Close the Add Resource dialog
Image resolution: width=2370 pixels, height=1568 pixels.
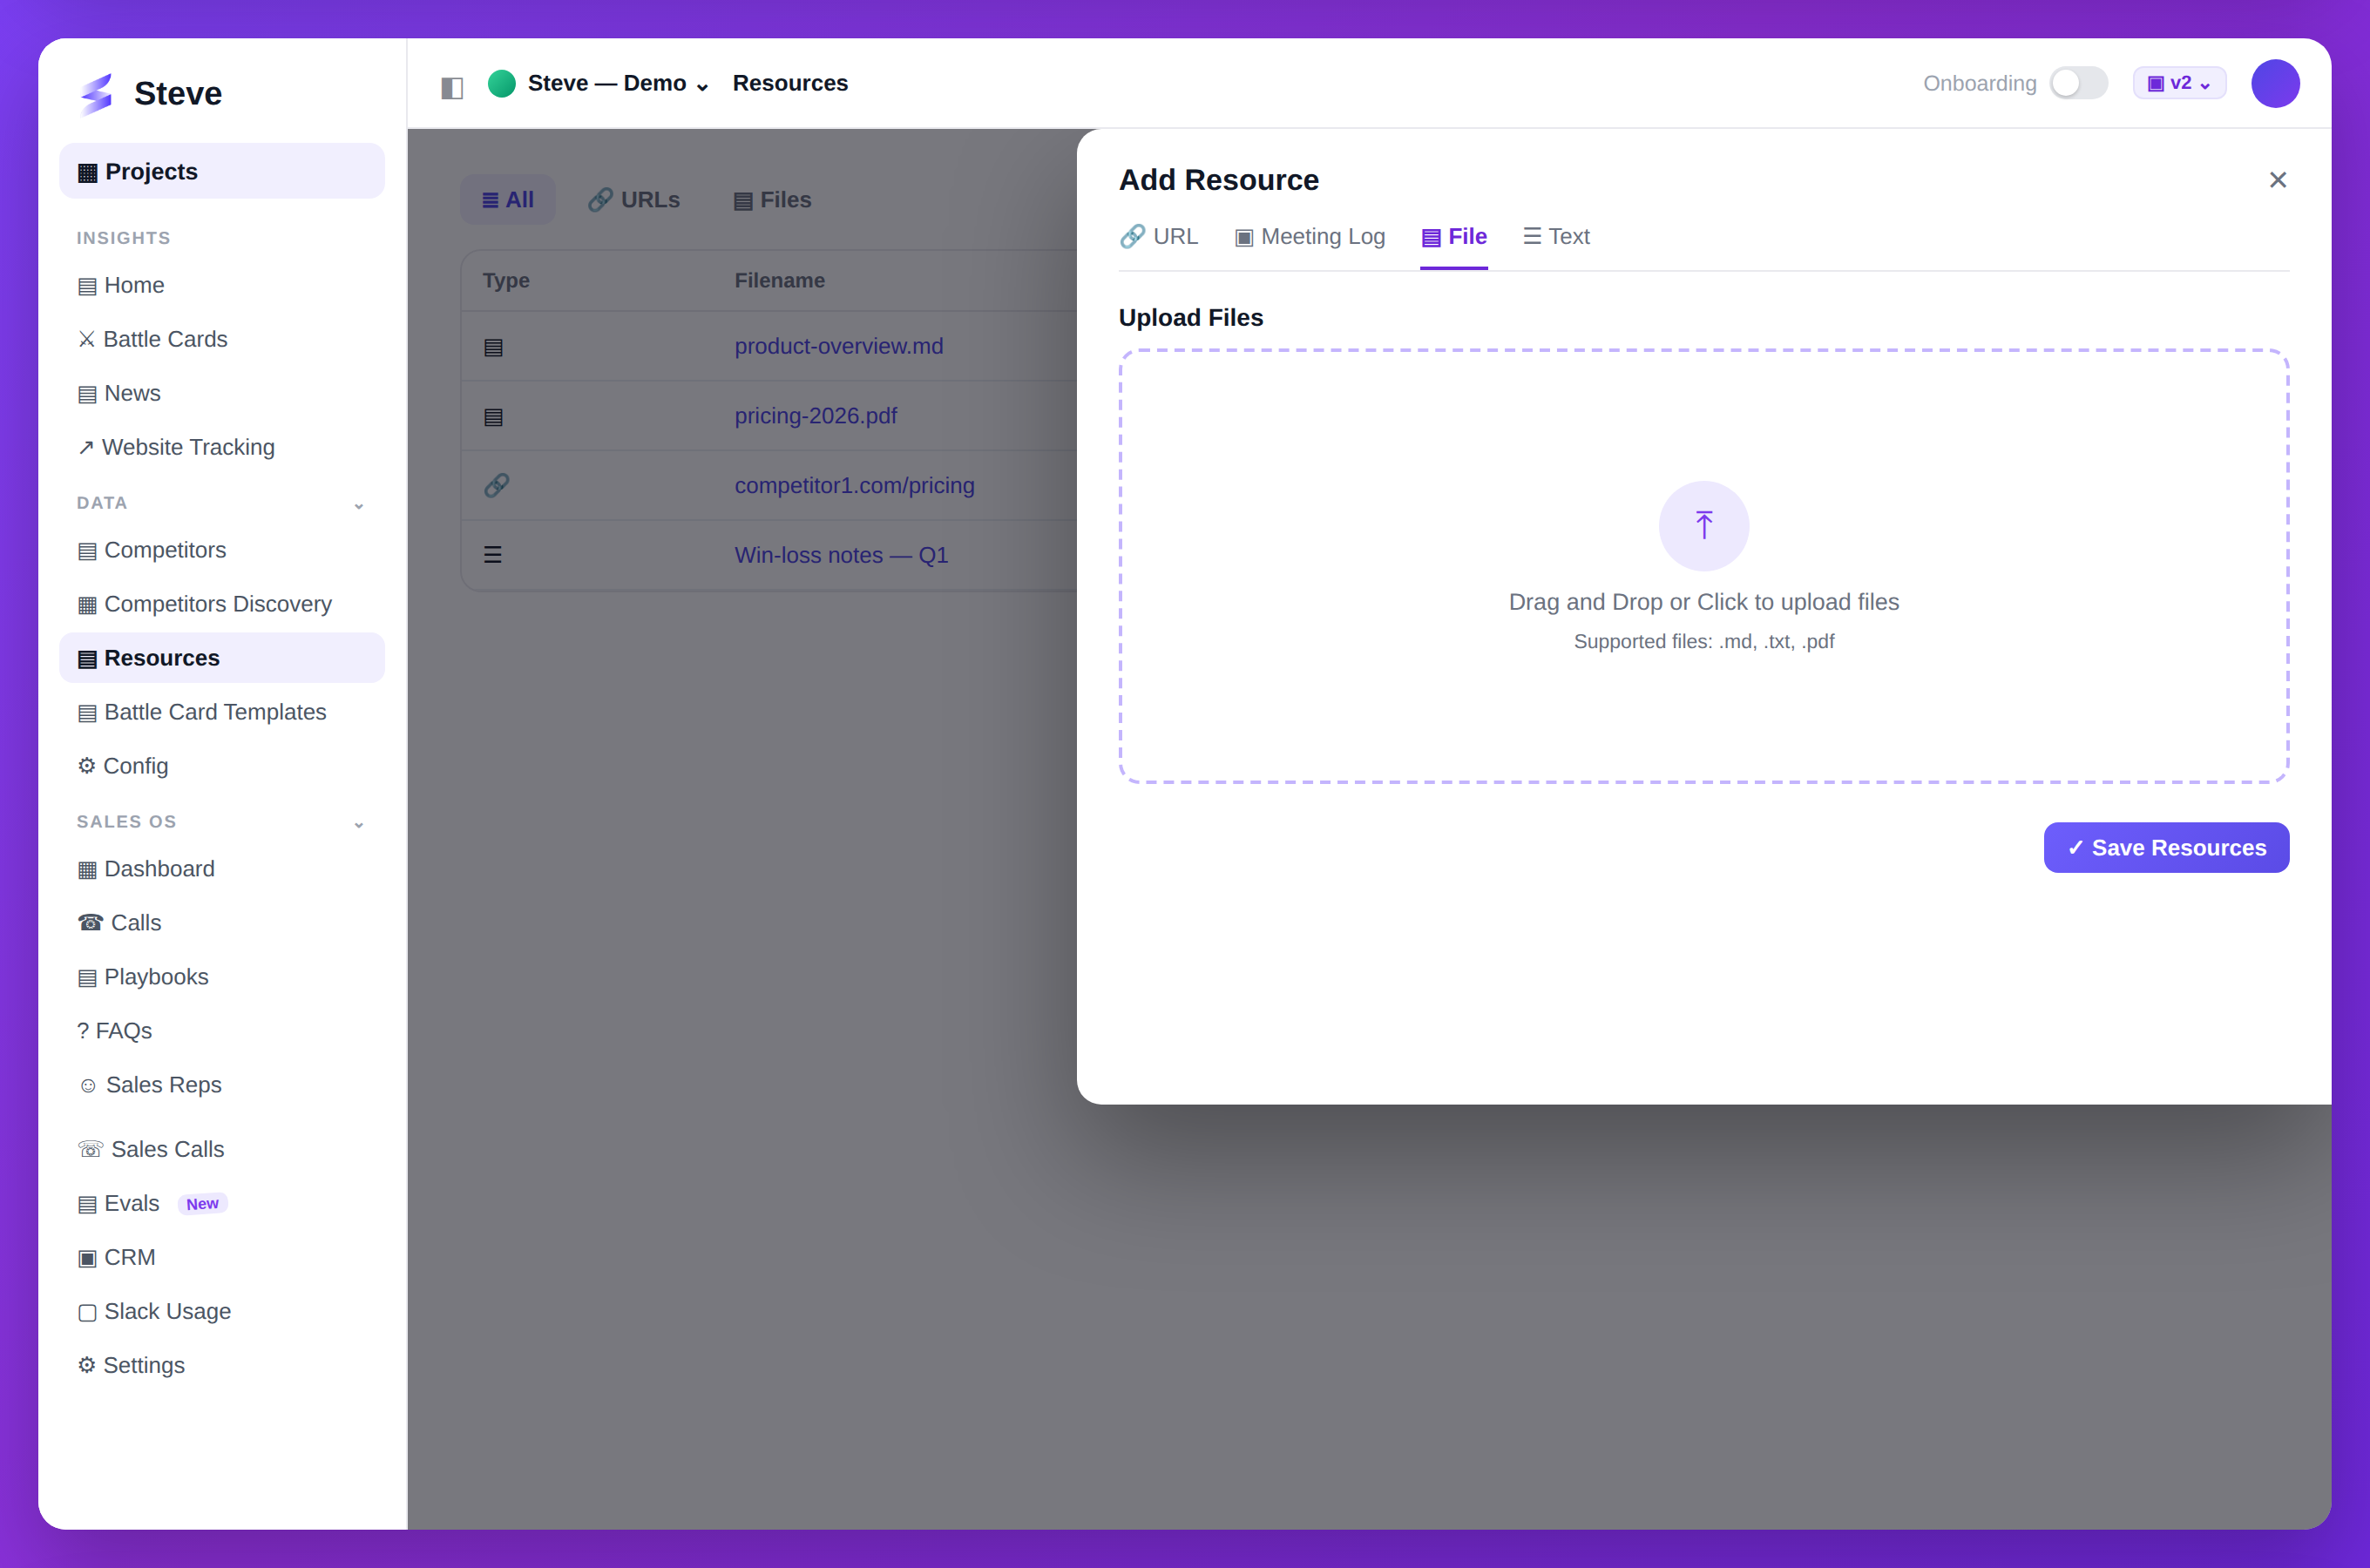pos(2277,180)
